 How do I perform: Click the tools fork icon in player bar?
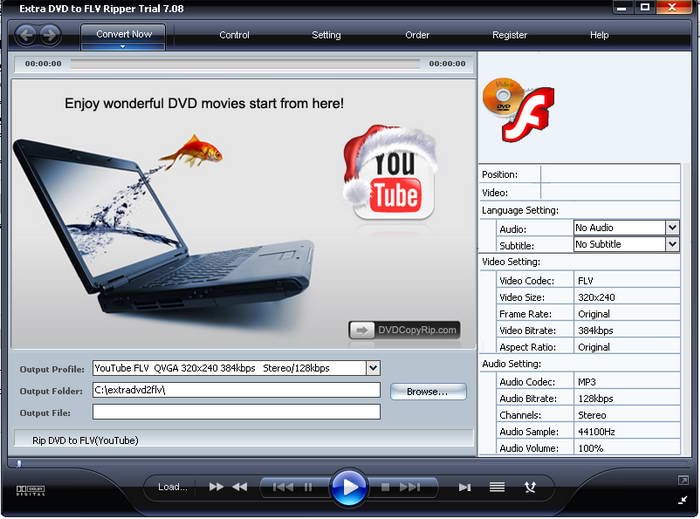530,487
